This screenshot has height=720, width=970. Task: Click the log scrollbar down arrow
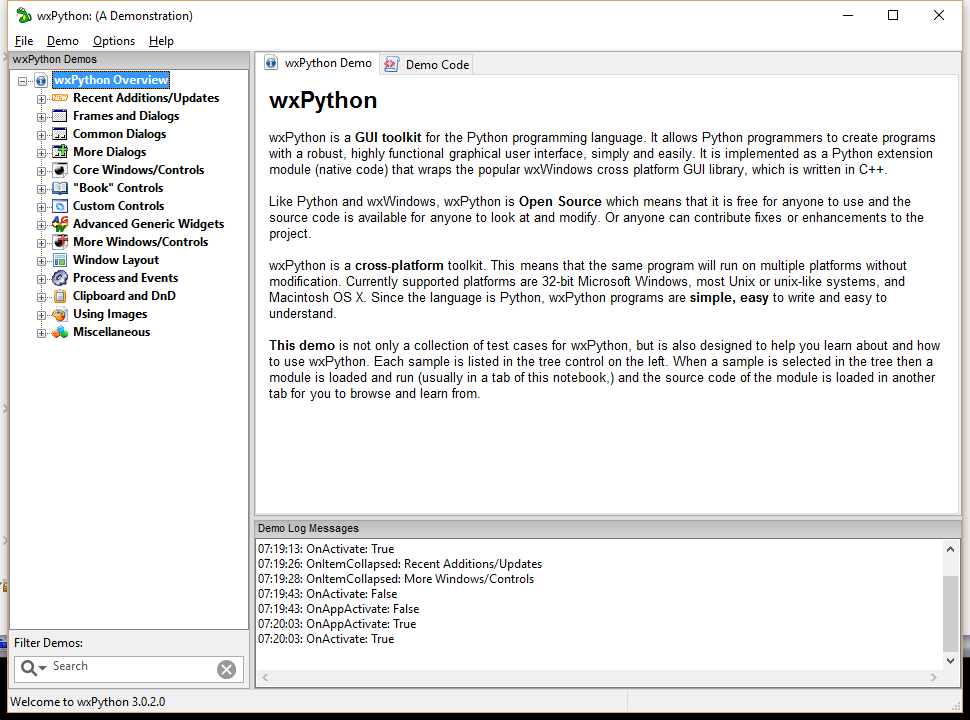[950, 661]
